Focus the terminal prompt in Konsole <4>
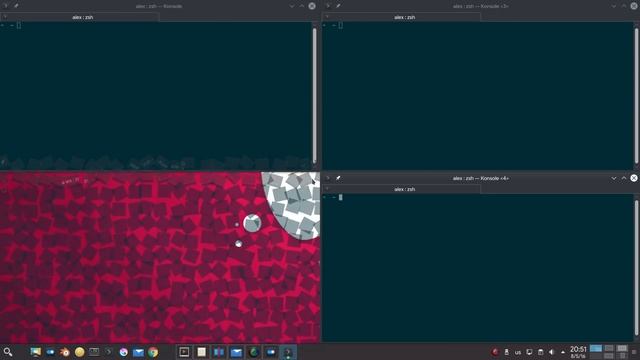640x360 pixels. pyautogui.click(x=340, y=197)
